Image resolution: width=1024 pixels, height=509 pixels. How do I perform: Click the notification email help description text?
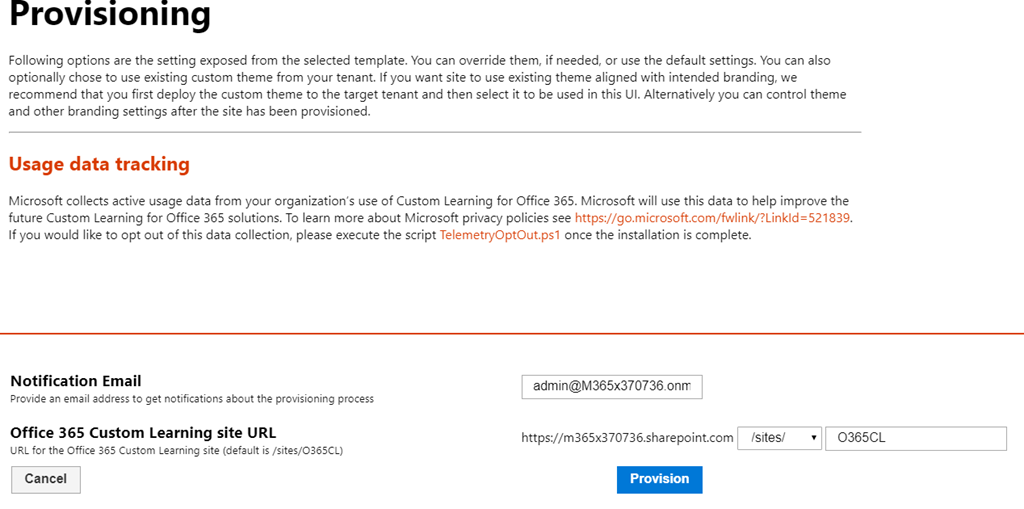pos(192,399)
